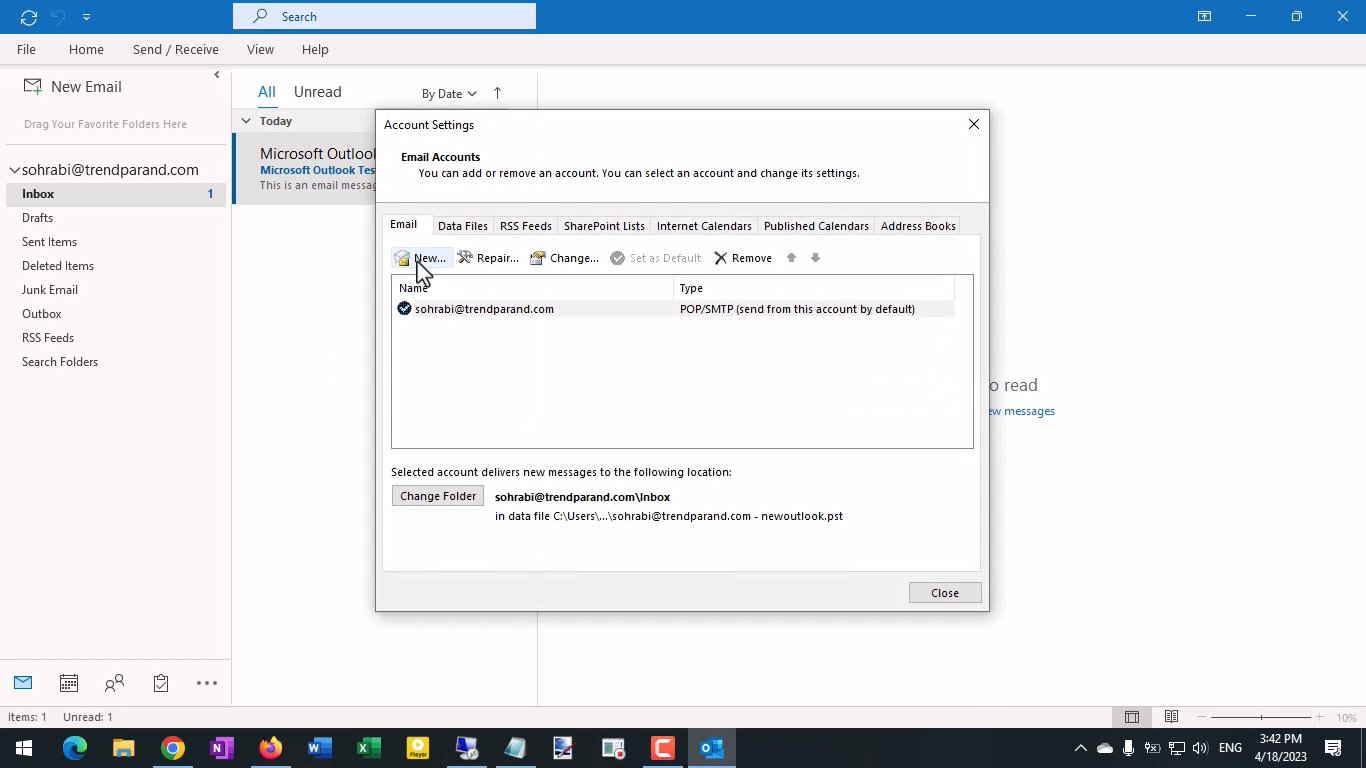Open the Microsoft Outlook test message

click(x=305, y=169)
